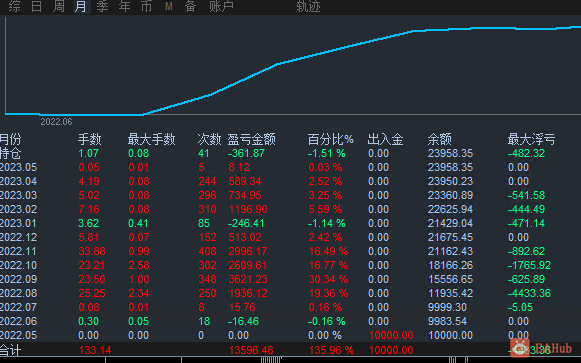Click the 589.34 profit value for 2023.04
Screen dimensions: 581x363
245,181
